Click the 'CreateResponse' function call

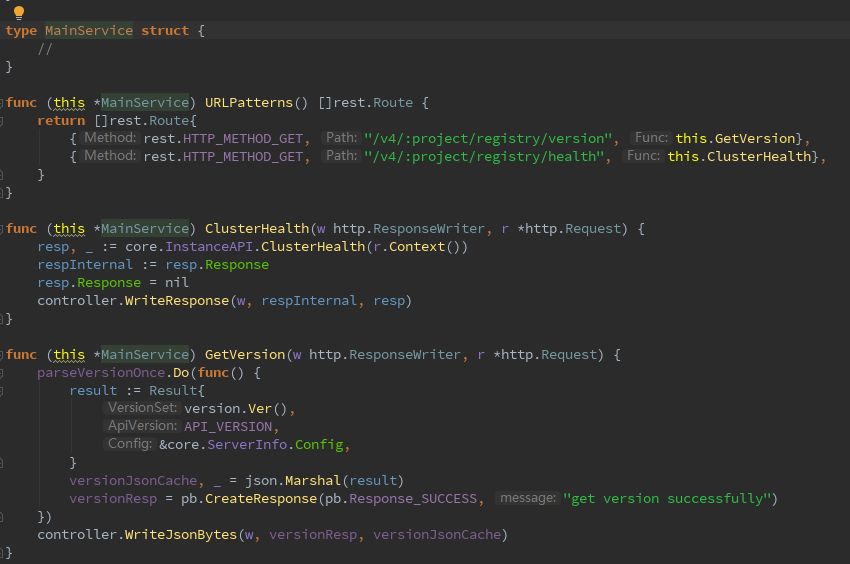point(260,498)
